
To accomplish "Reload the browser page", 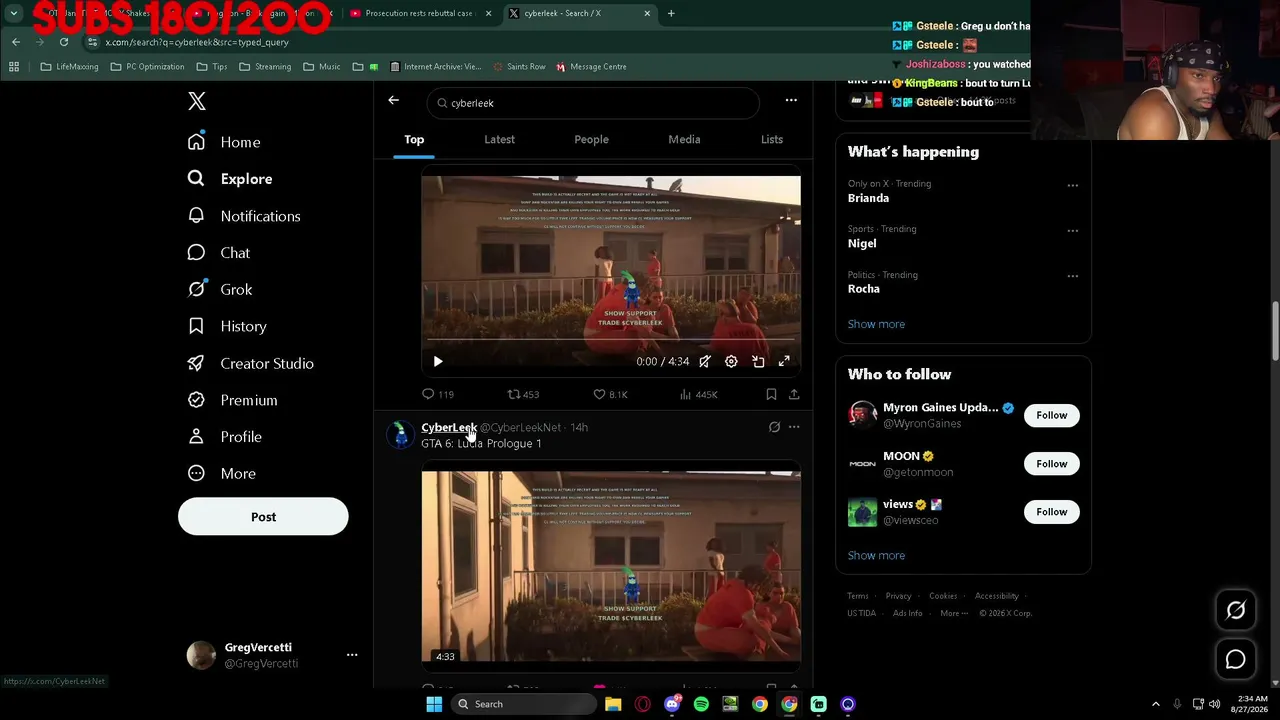I will coord(64,42).
